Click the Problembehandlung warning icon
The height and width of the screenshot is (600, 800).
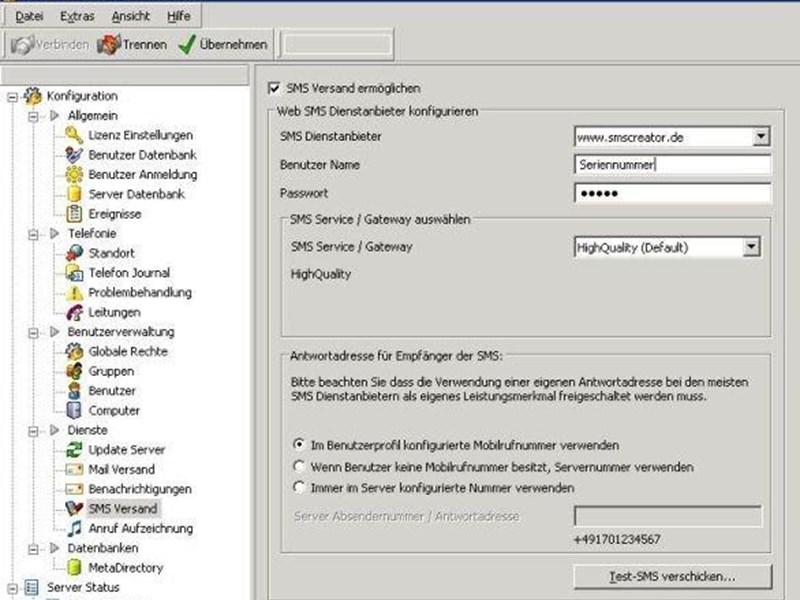click(x=74, y=293)
